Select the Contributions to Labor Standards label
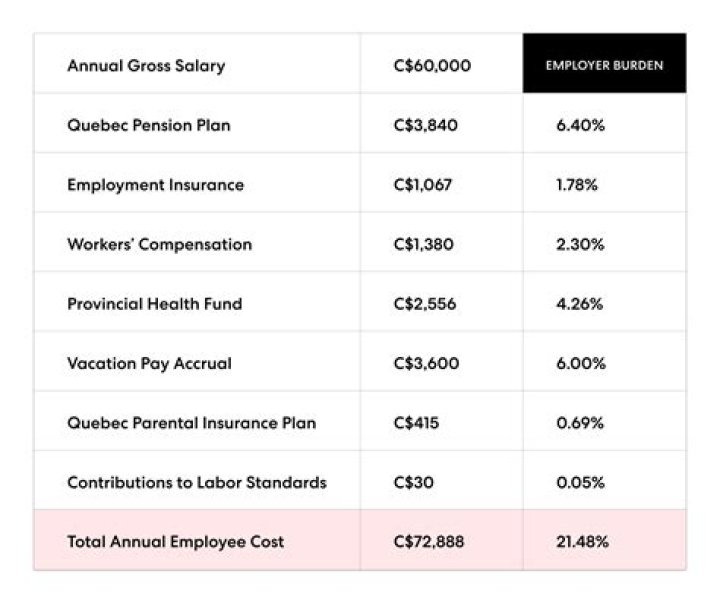Screen dimensions: 720x603 [x=196, y=482]
